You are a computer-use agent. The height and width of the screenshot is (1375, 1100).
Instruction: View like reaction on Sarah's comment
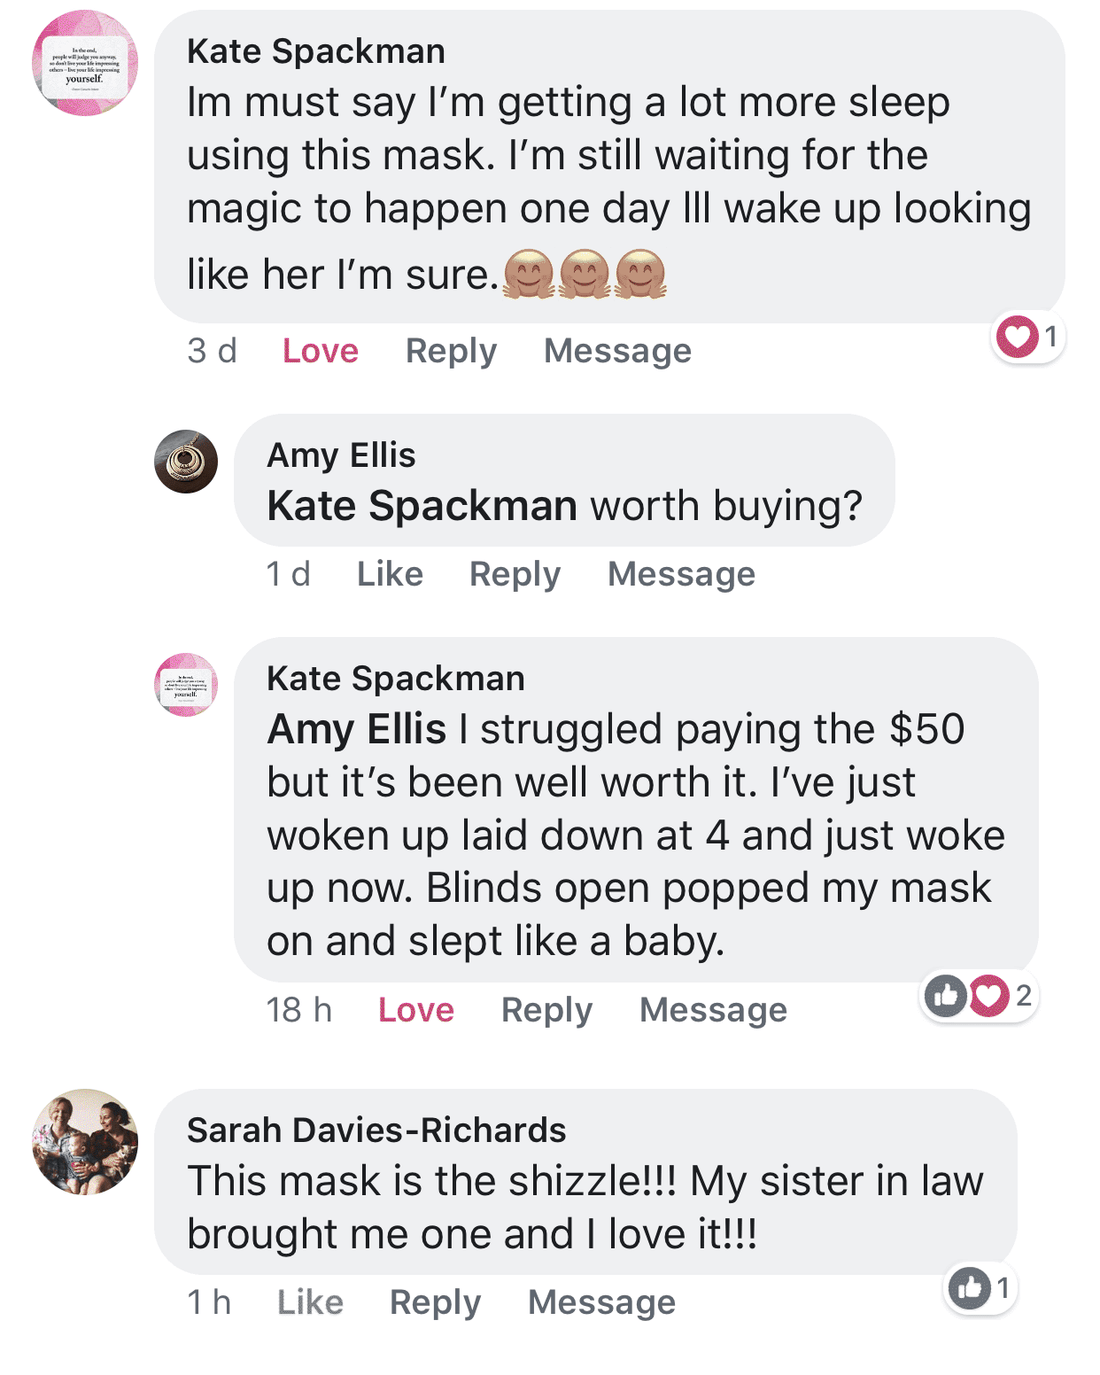coord(970,1288)
